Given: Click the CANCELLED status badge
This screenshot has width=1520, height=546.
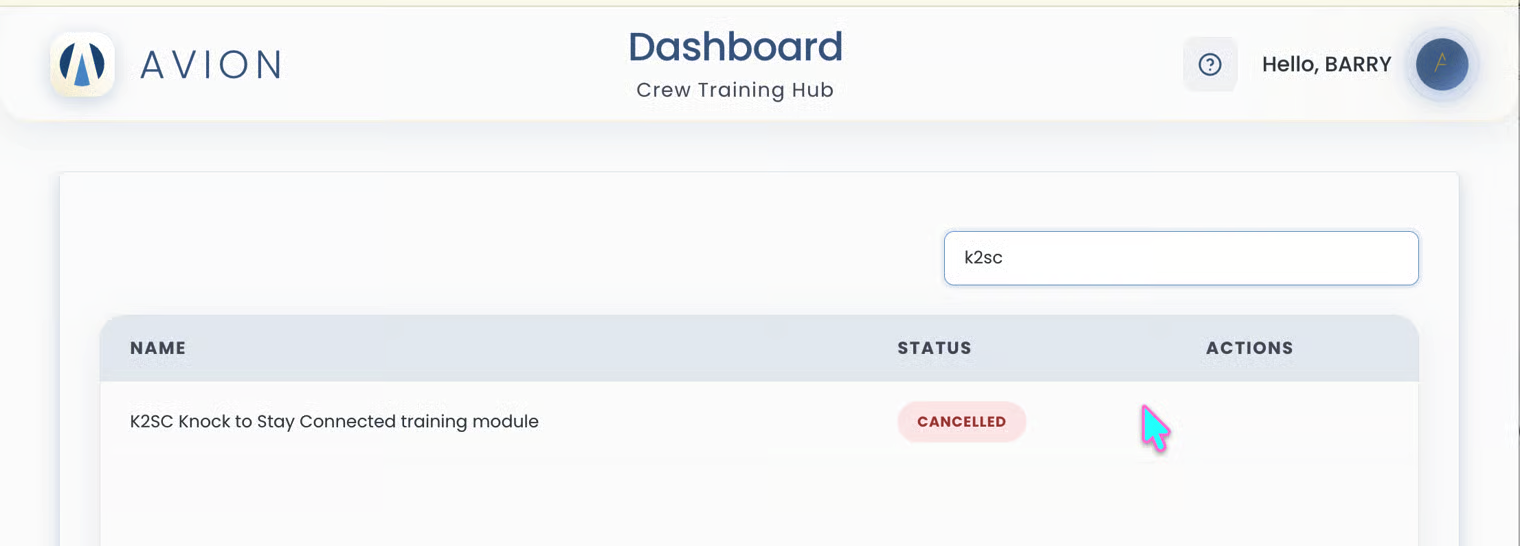Looking at the screenshot, I should [961, 422].
